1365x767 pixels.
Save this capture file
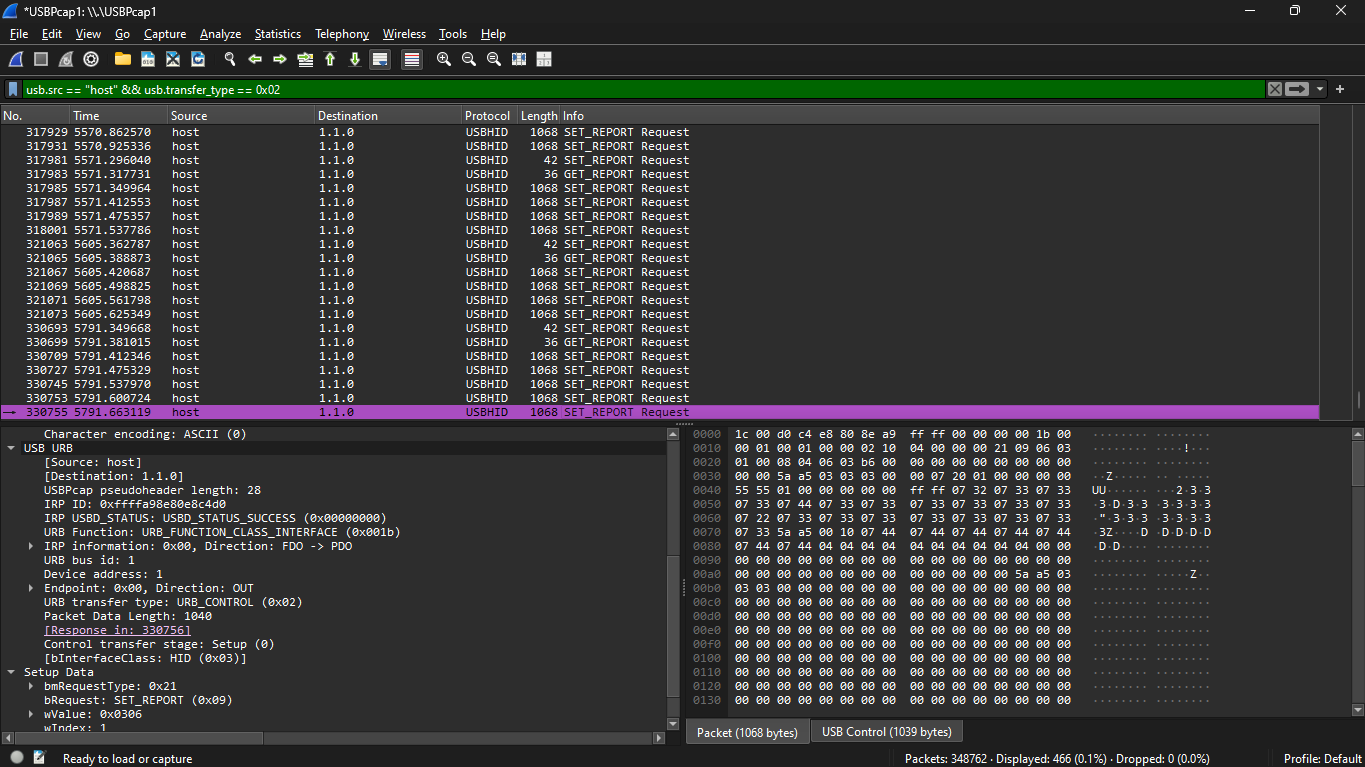pos(148,59)
